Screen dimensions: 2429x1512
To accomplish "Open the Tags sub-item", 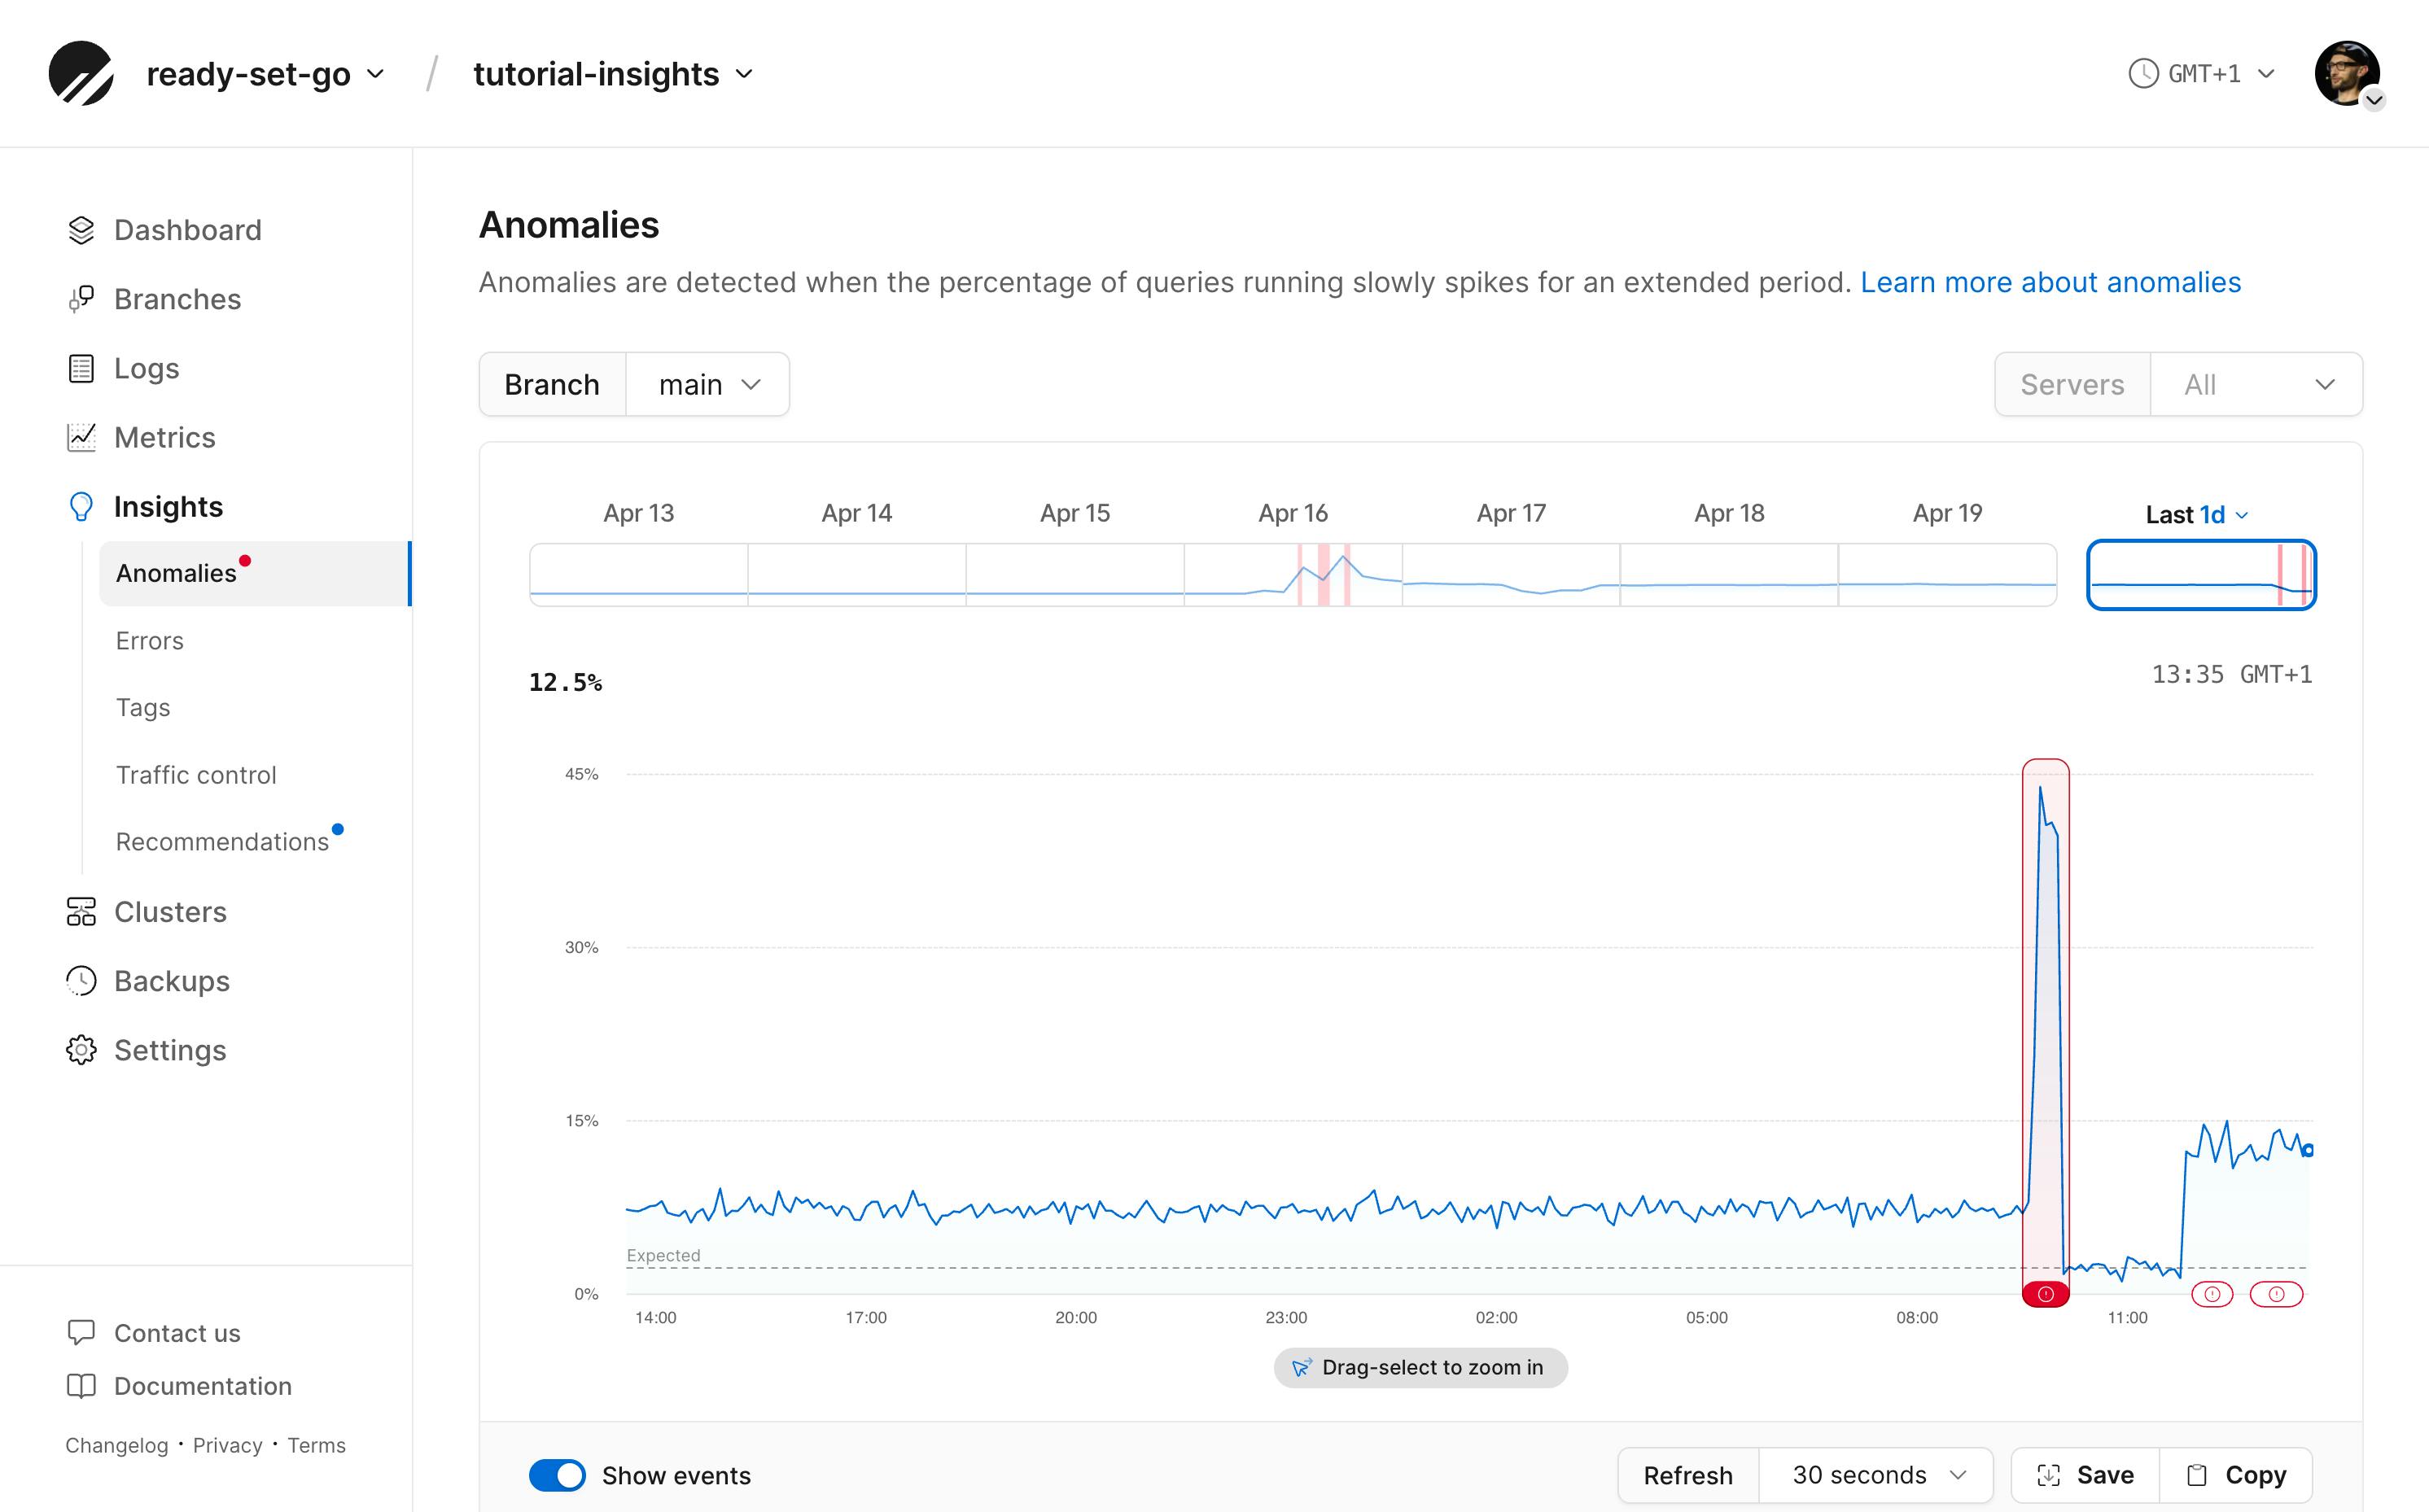I will point(142,707).
